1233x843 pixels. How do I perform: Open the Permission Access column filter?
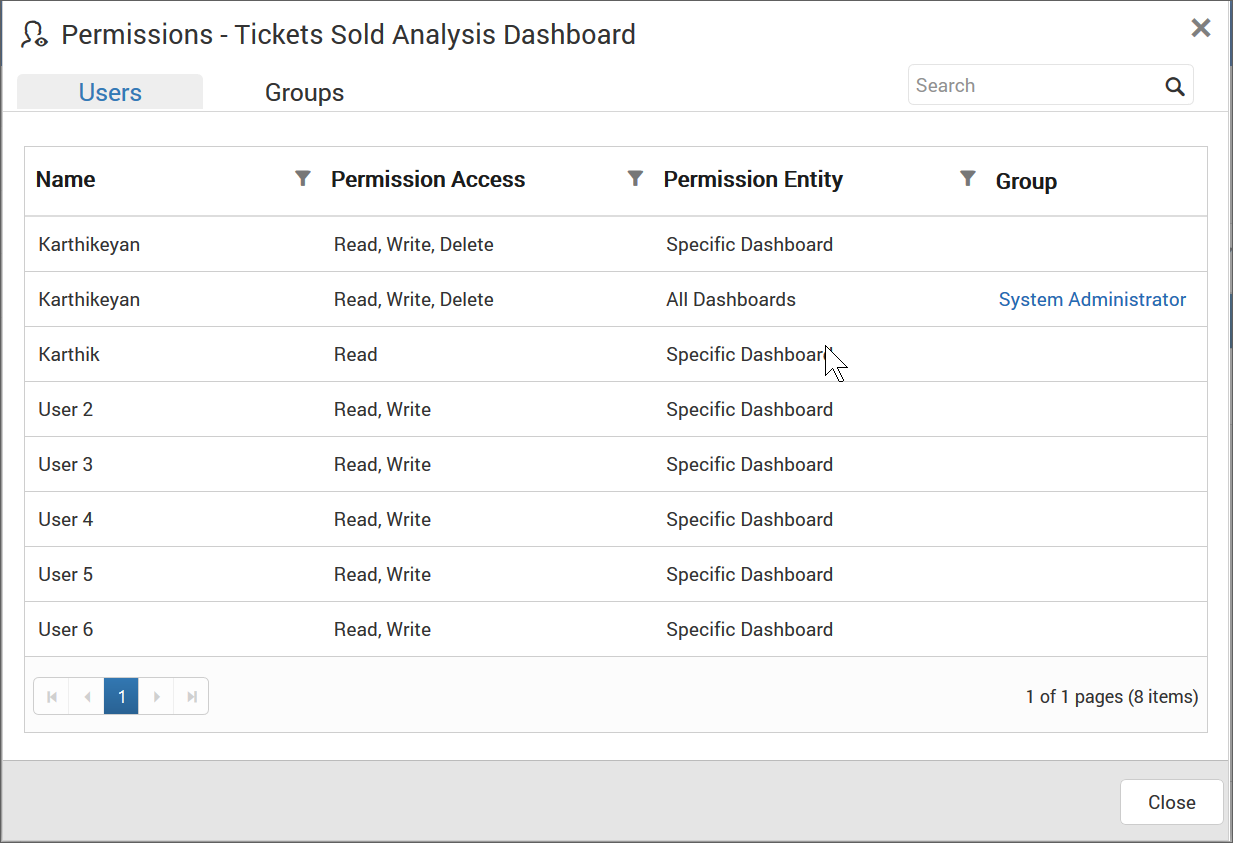pos(635,178)
